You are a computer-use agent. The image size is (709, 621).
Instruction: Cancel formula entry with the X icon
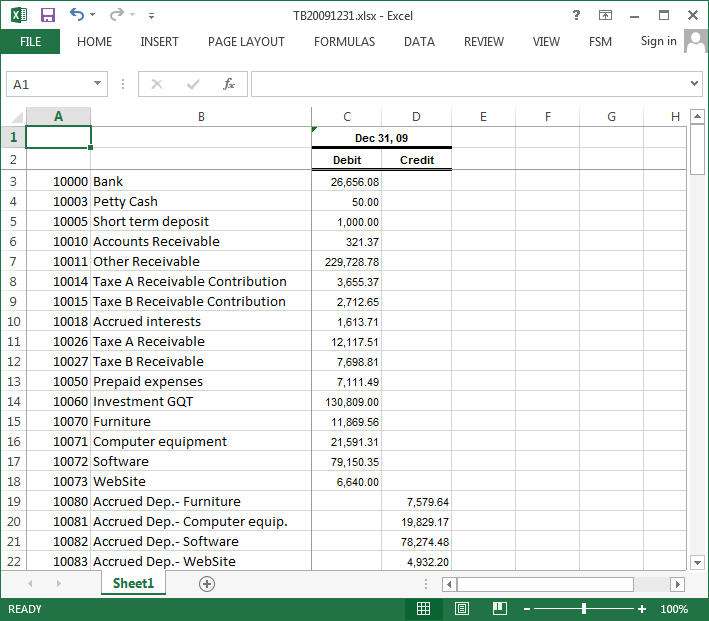[156, 84]
